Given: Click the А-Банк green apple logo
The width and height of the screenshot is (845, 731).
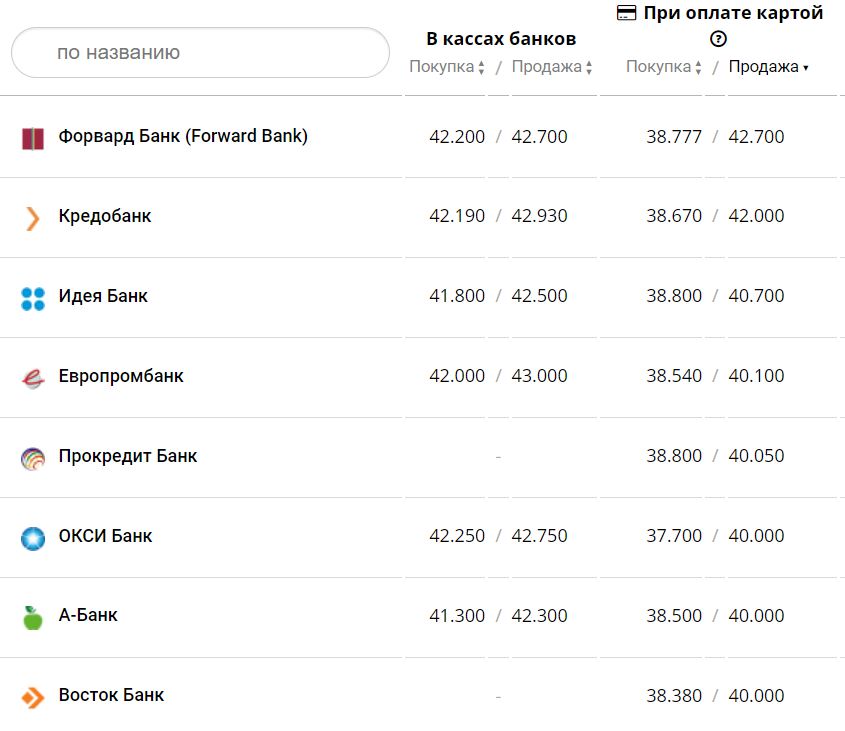Looking at the screenshot, I should 33,617.
